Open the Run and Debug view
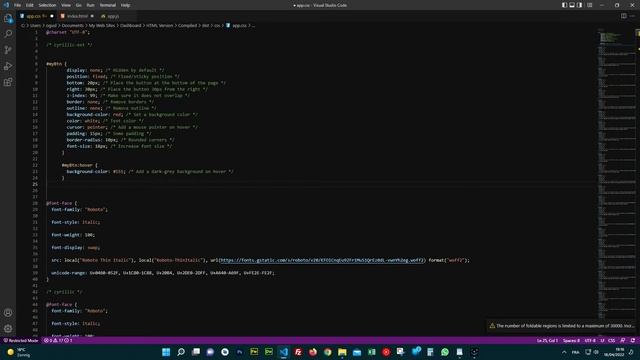 click(8, 66)
